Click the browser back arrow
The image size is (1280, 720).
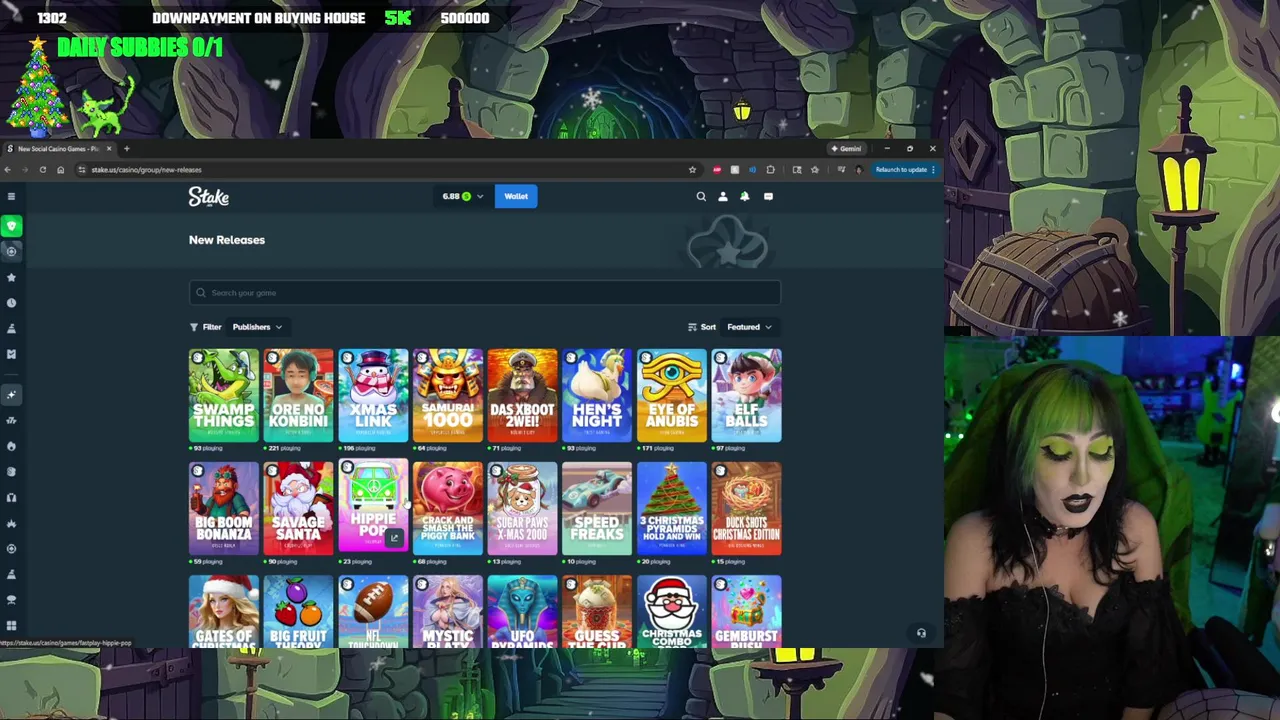pos(8,170)
